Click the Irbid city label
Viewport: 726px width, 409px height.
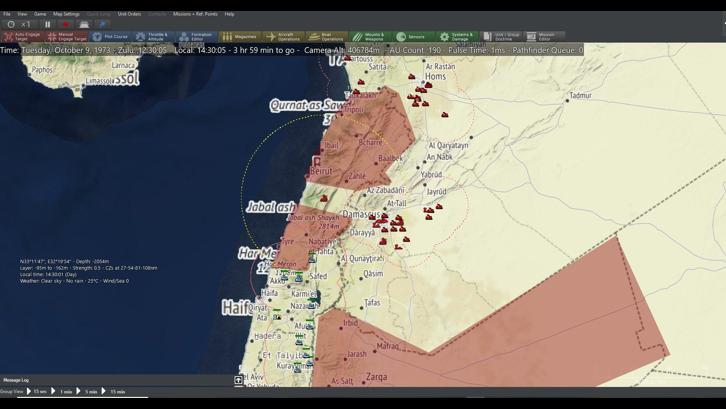(x=350, y=323)
